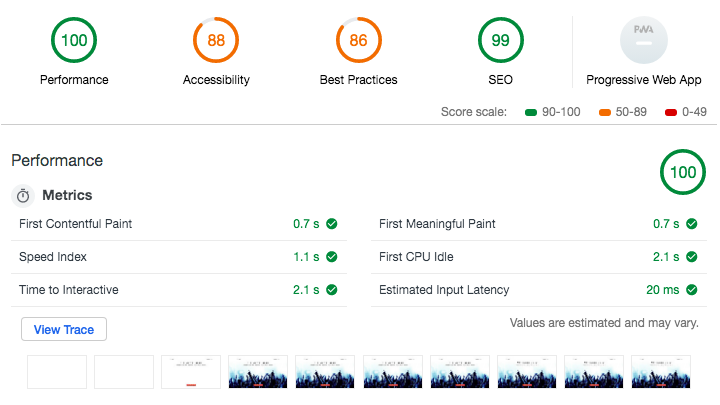Open the Performance category label link
The image size is (720, 405).
click(x=74, y=80)
